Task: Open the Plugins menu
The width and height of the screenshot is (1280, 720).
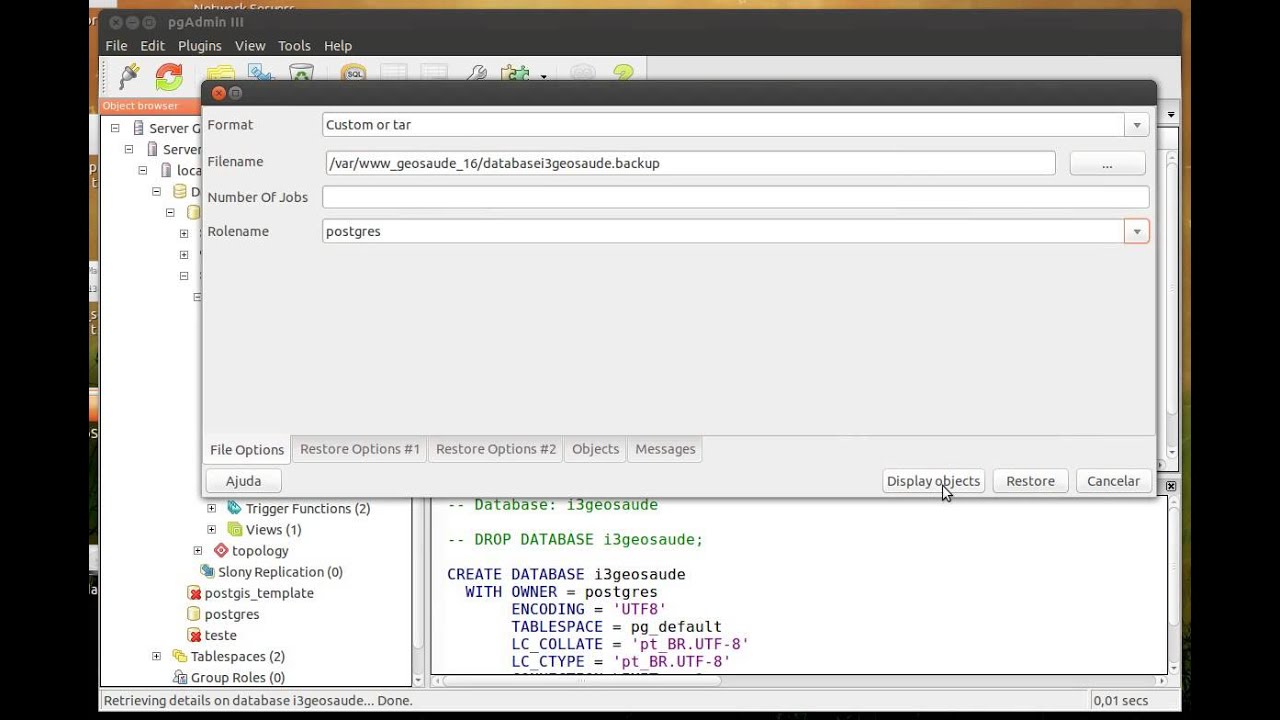Action: [200, 46]
